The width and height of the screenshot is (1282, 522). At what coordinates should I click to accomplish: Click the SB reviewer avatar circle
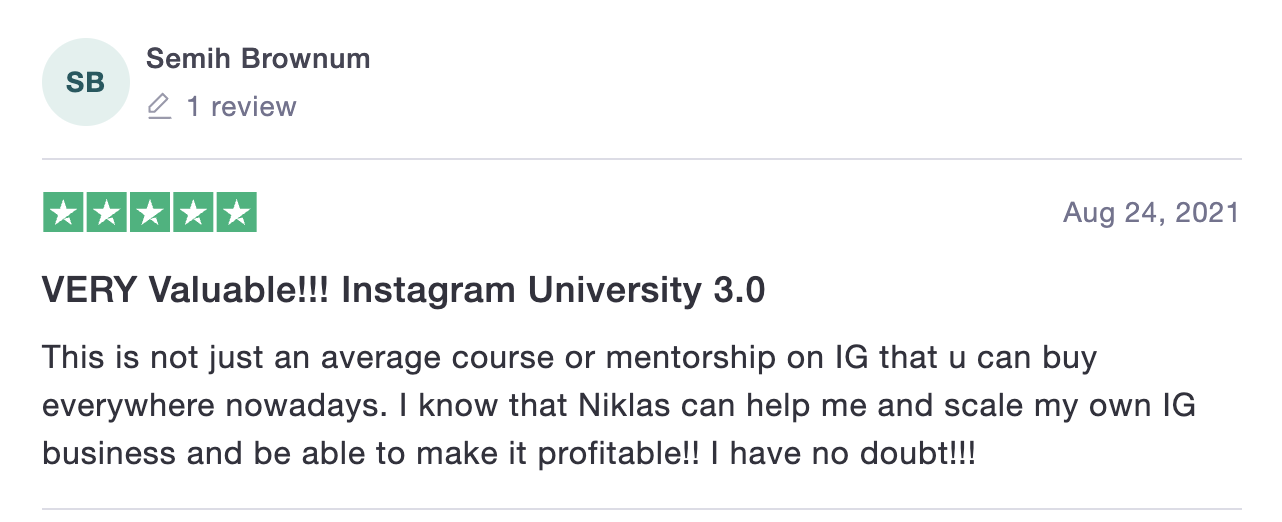85,82
